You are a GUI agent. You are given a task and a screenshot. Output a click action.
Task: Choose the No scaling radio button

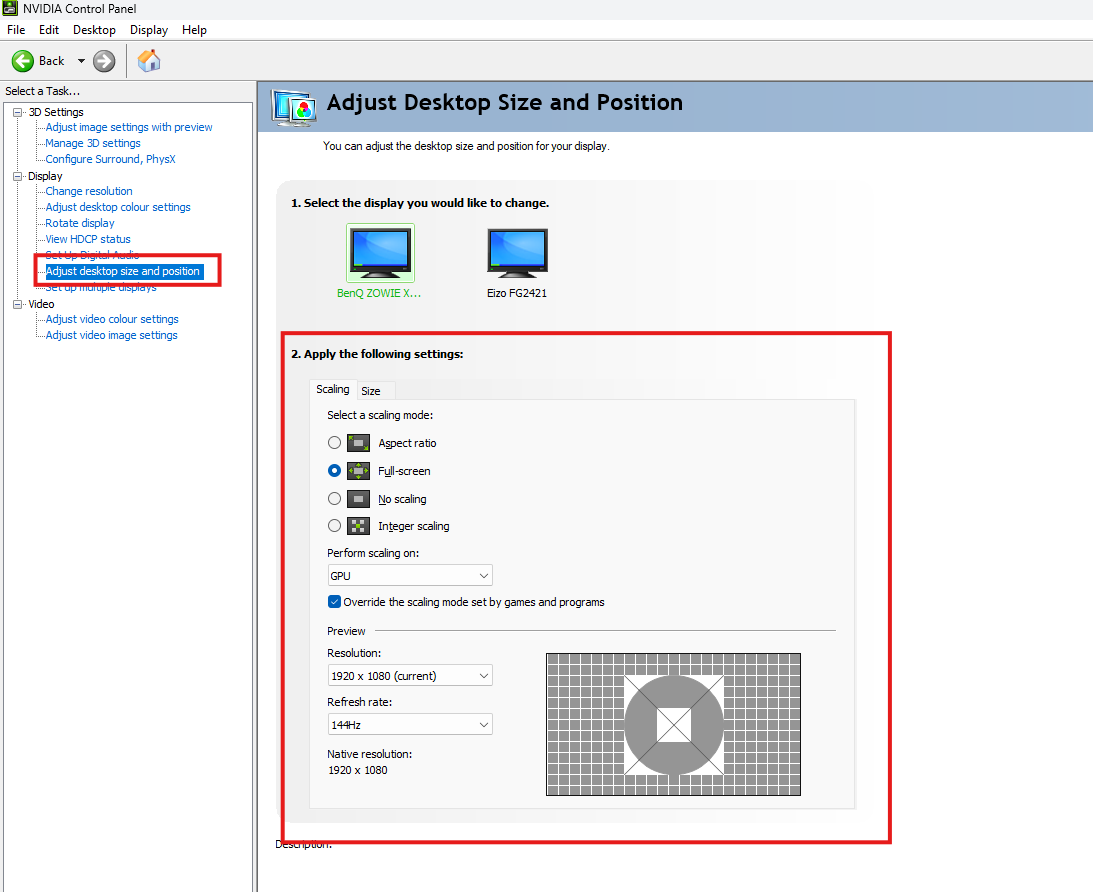[x=335, y=498]
